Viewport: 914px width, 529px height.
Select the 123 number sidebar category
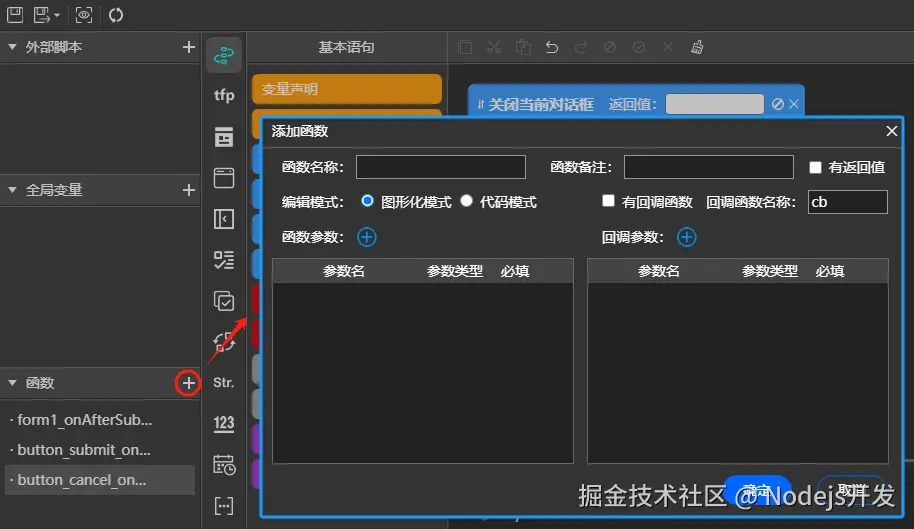(224, 424)
